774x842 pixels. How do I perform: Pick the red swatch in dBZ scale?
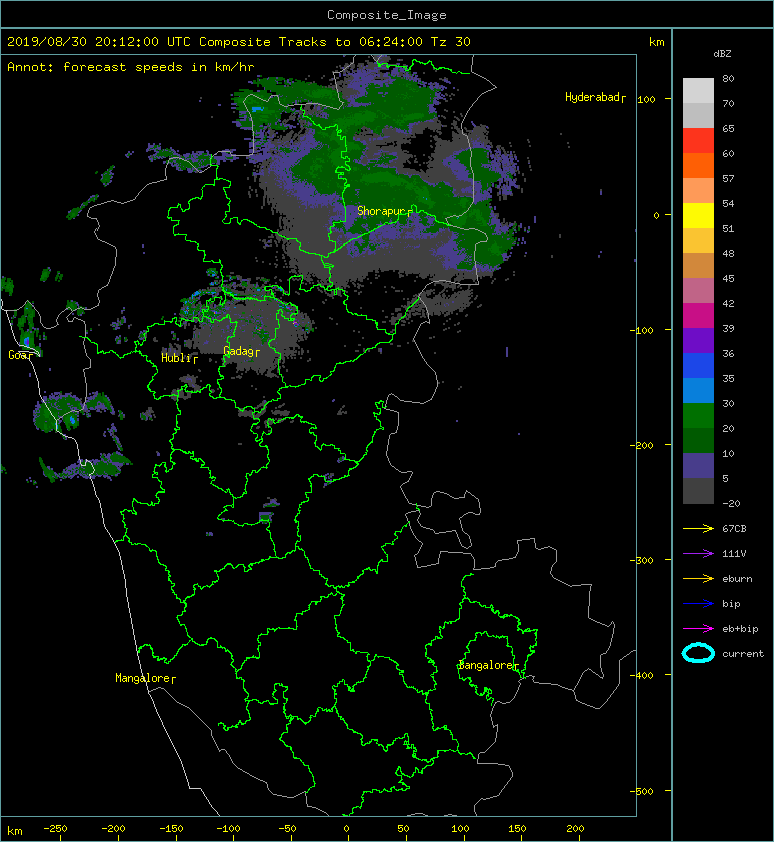698,141
